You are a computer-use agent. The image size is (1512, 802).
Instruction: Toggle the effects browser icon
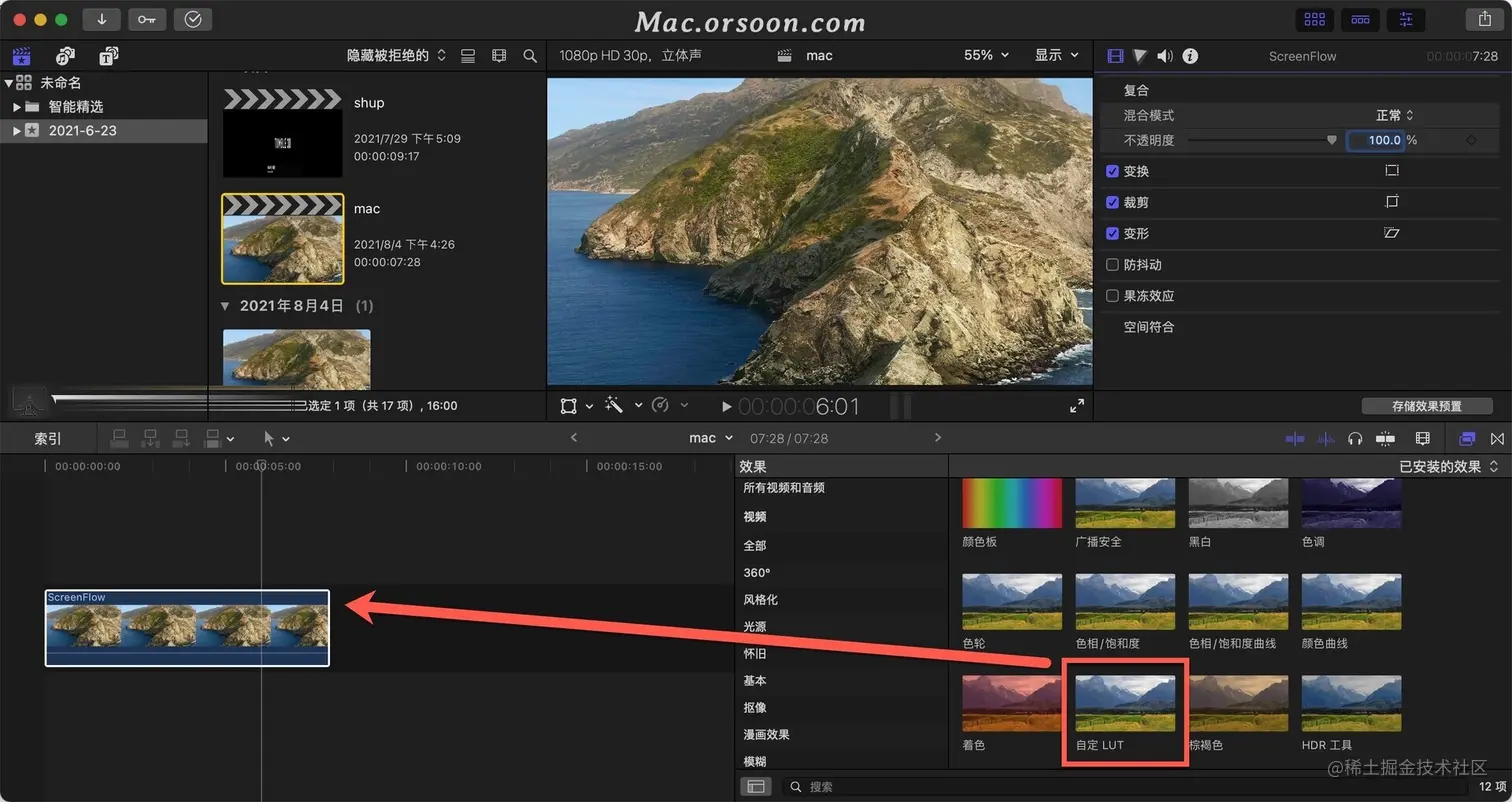pos(1467,438)
